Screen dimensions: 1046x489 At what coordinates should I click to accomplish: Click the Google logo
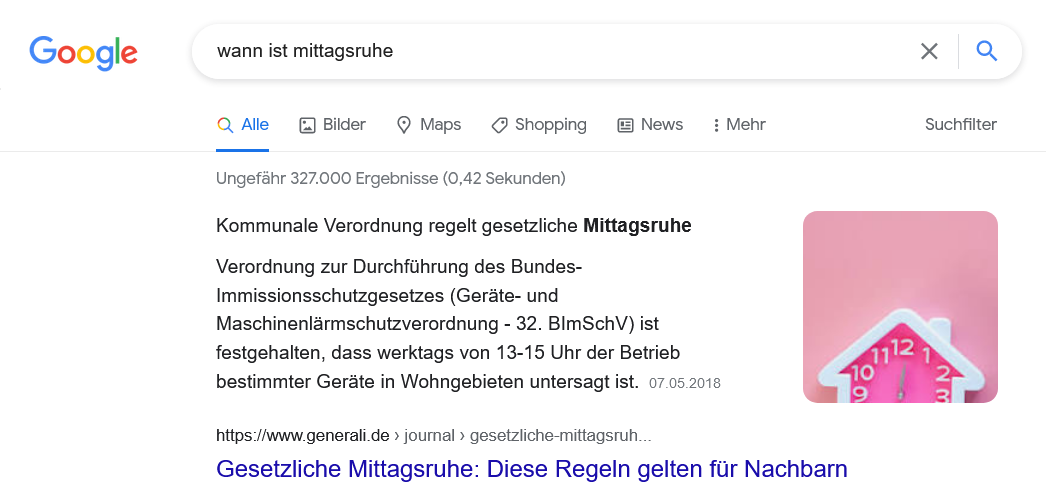pos(83,53)
